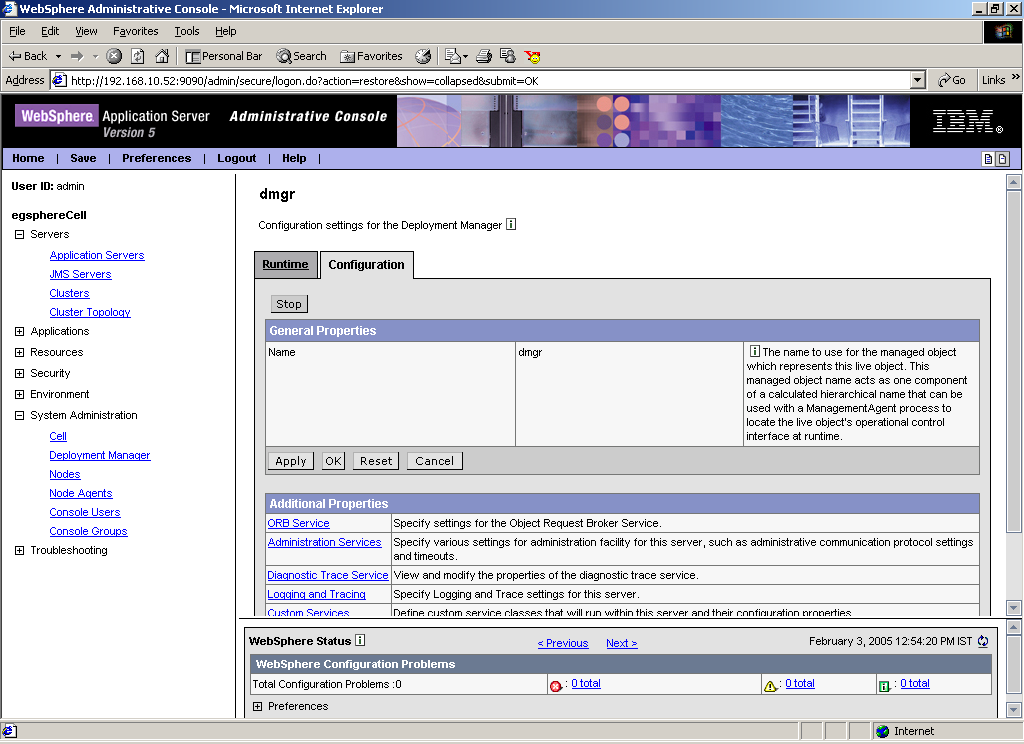Expand the Links toolbar chevron
Image resolution: width=1024 pixels, height=744 pixels.
point(1016,77)
